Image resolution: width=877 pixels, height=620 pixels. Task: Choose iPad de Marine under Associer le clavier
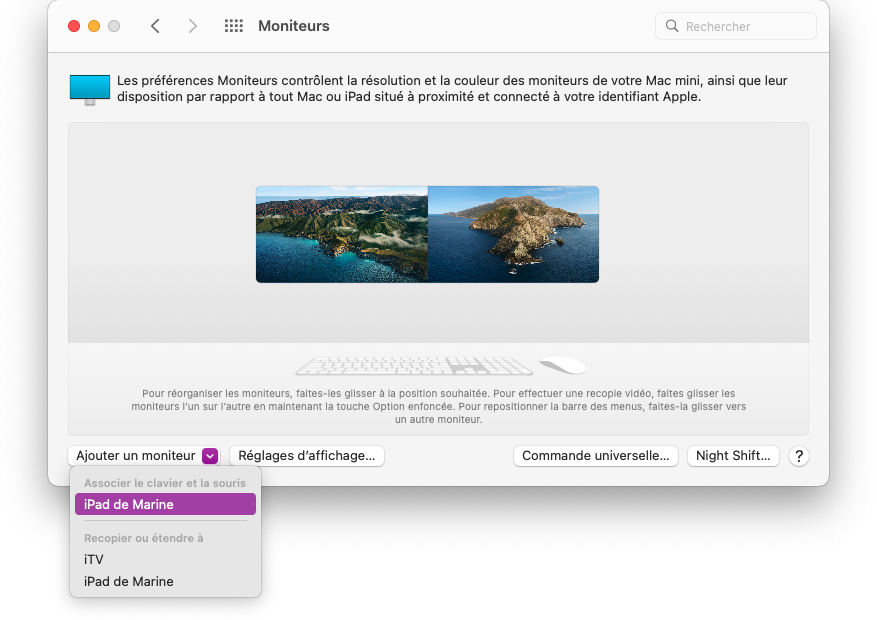coord(165,505)
